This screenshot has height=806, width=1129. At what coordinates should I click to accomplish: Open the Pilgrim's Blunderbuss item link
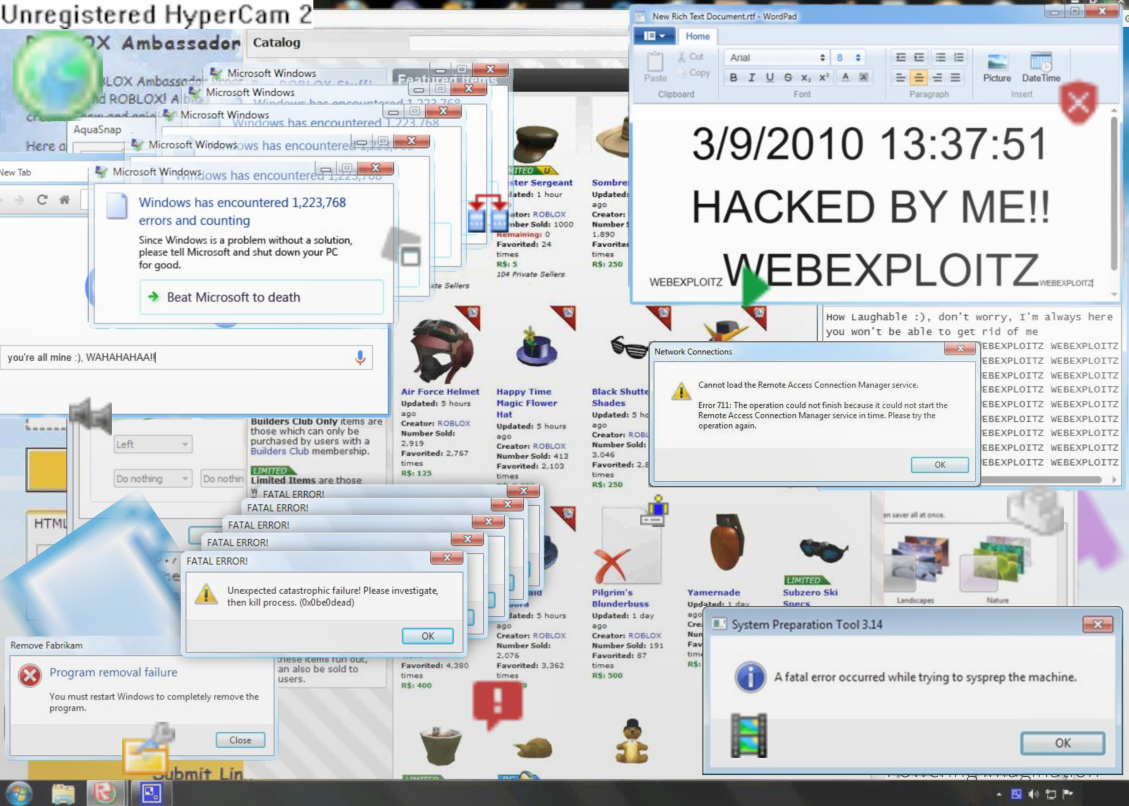coord(620,598)
